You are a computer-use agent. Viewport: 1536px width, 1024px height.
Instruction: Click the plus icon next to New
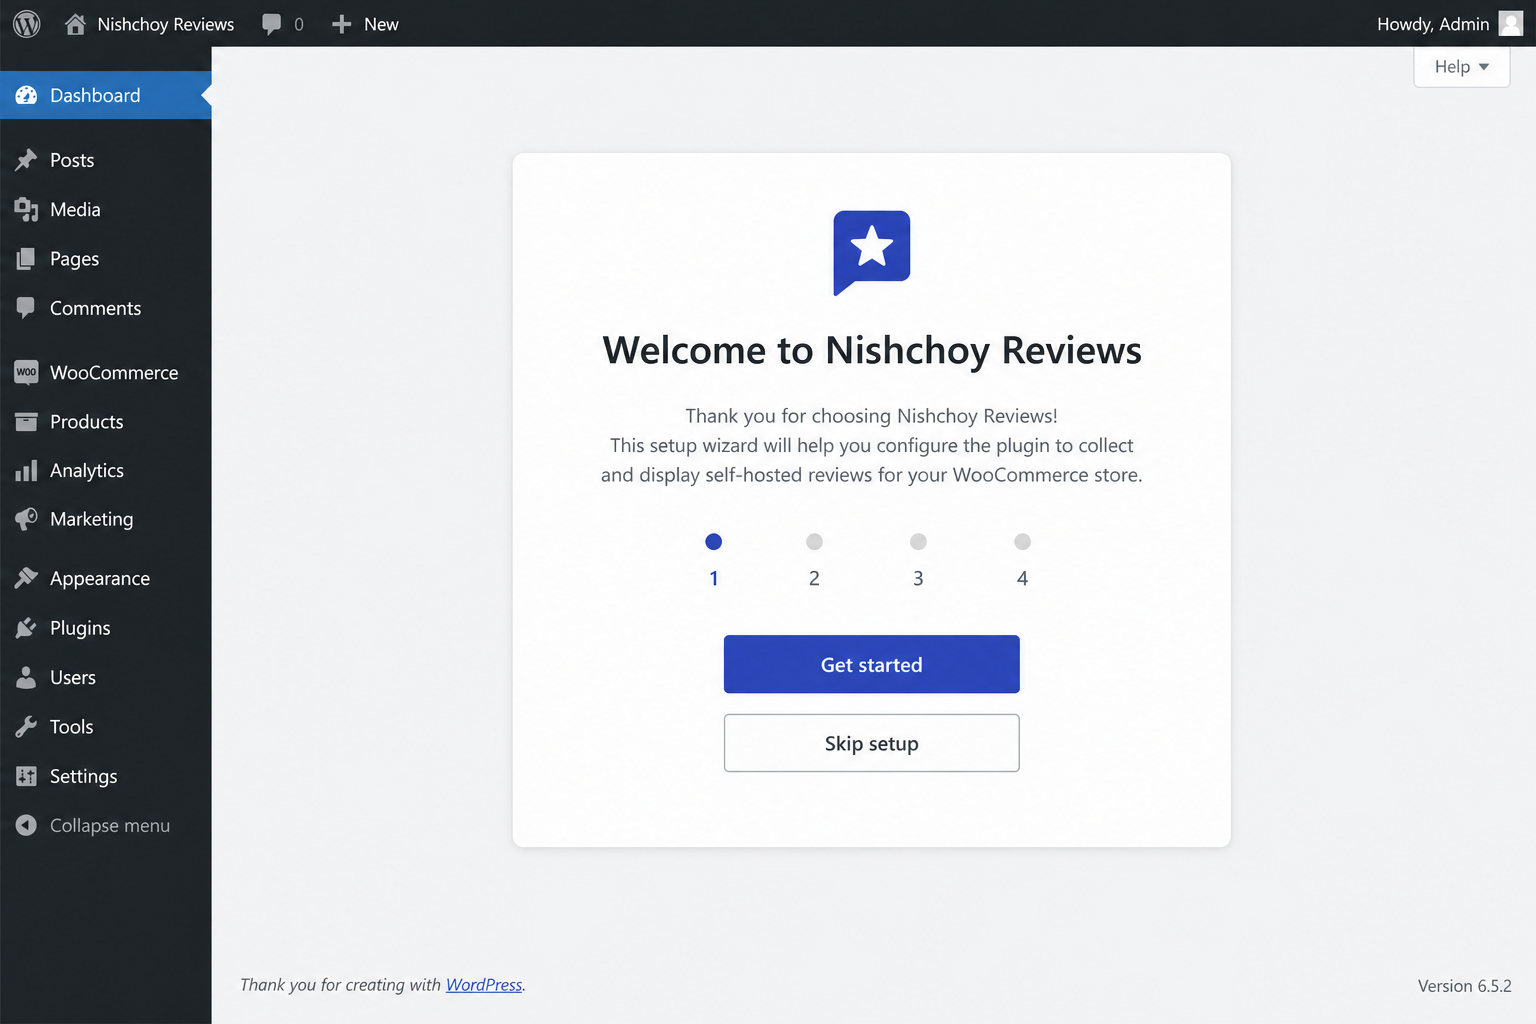coord(341,24)
